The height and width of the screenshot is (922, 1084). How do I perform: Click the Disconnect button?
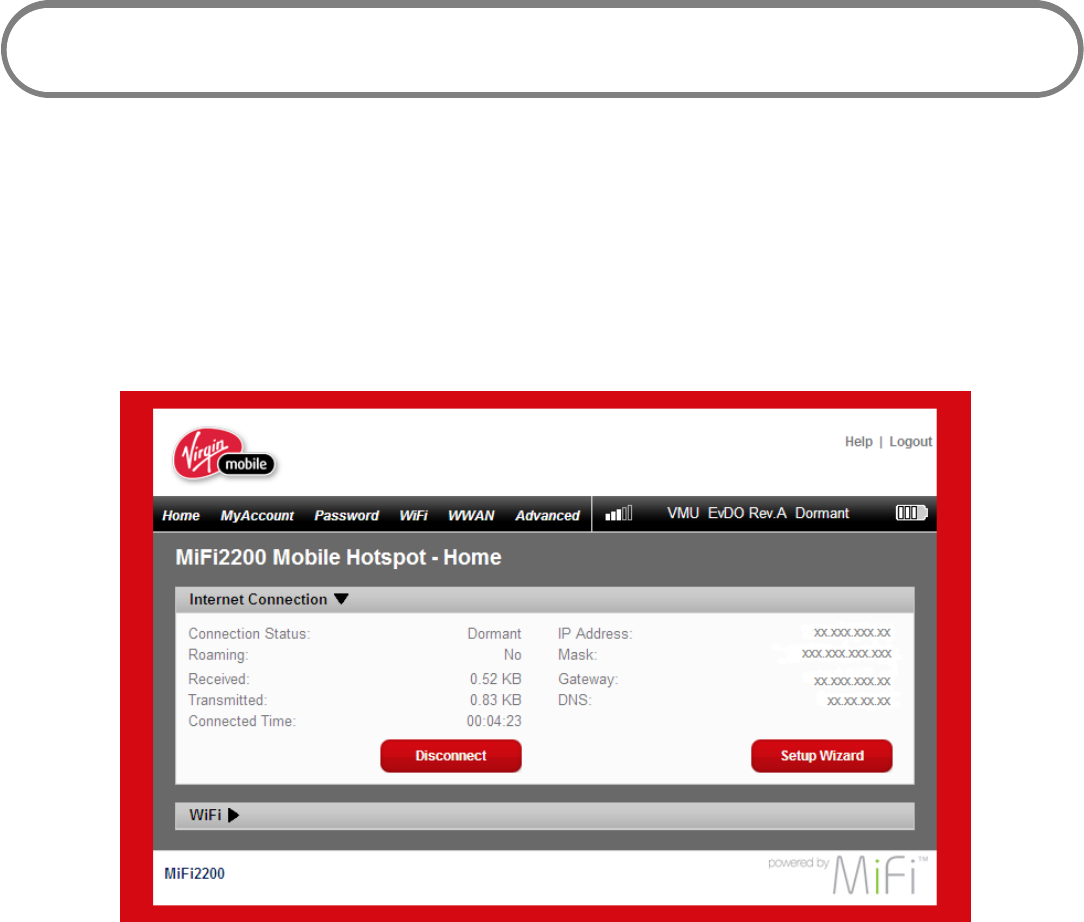click(451, 756)
